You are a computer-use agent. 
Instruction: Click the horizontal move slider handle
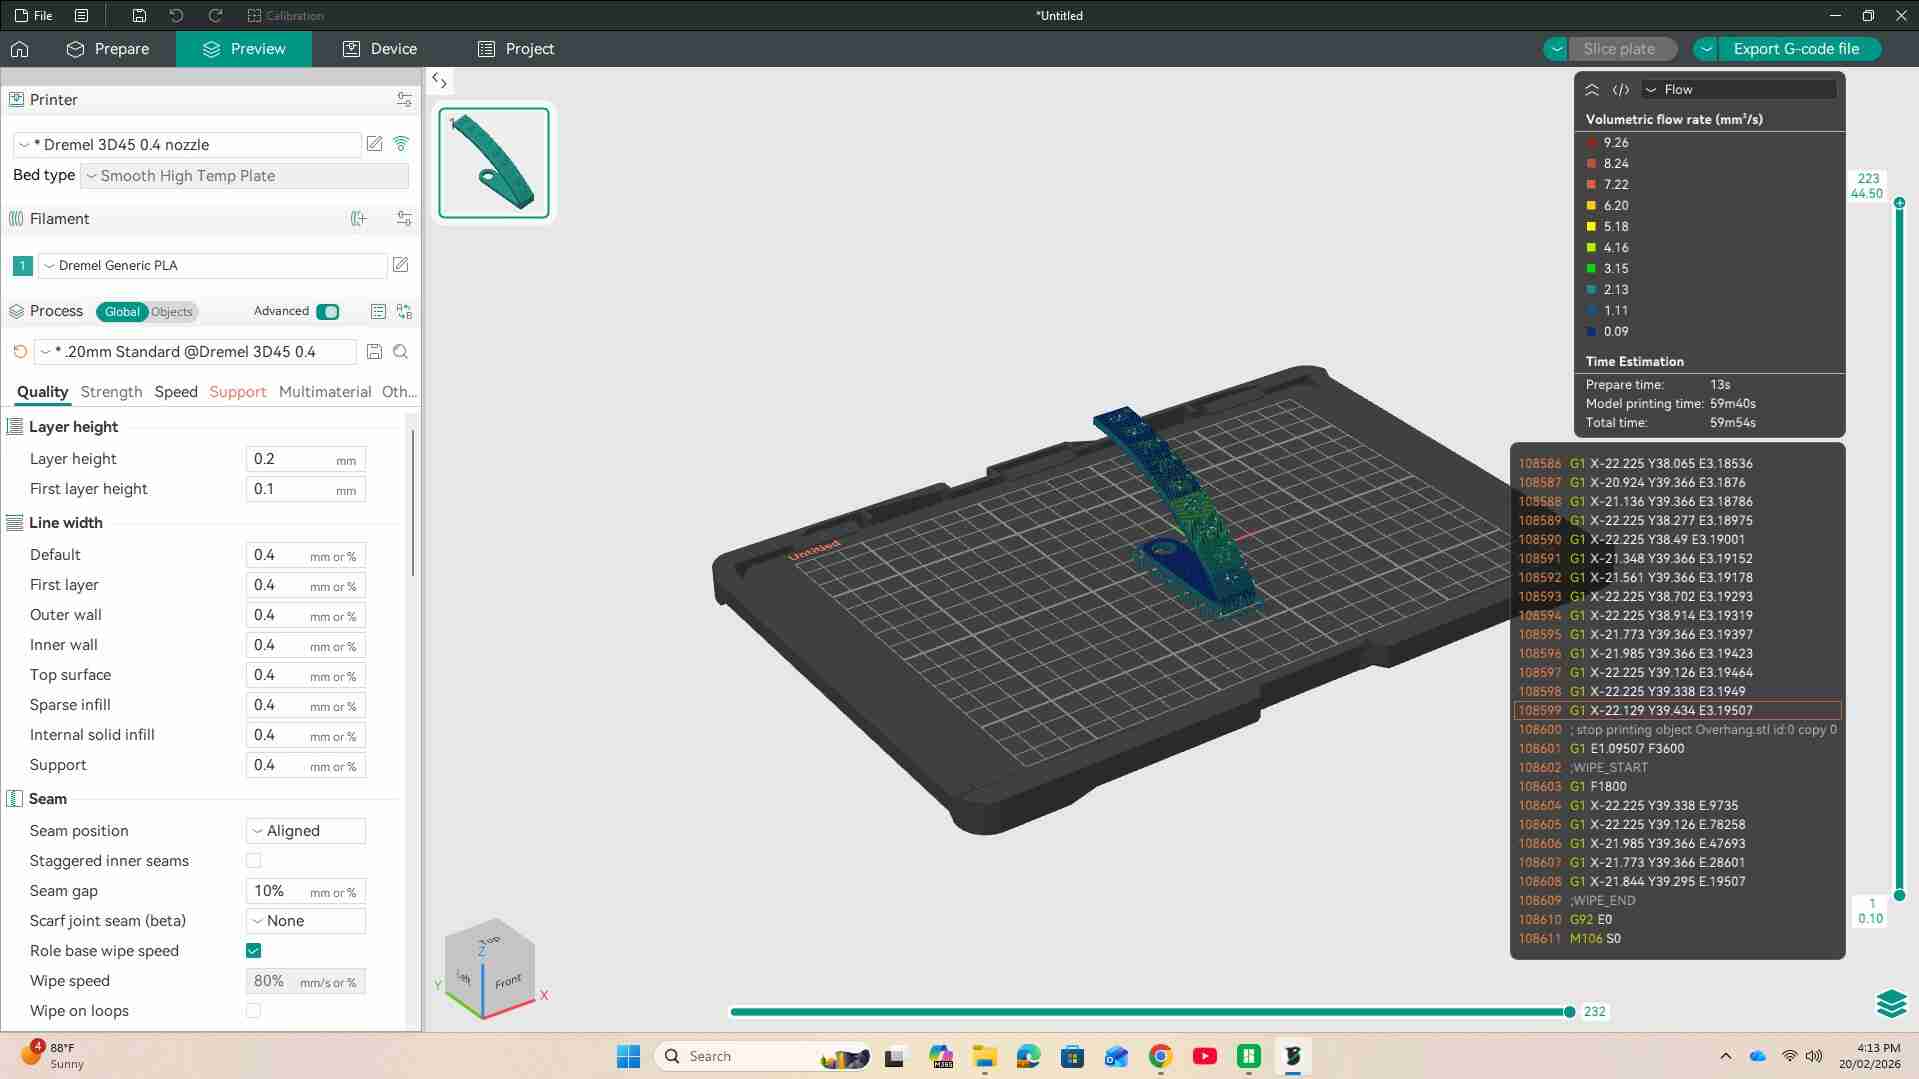1569,1012
